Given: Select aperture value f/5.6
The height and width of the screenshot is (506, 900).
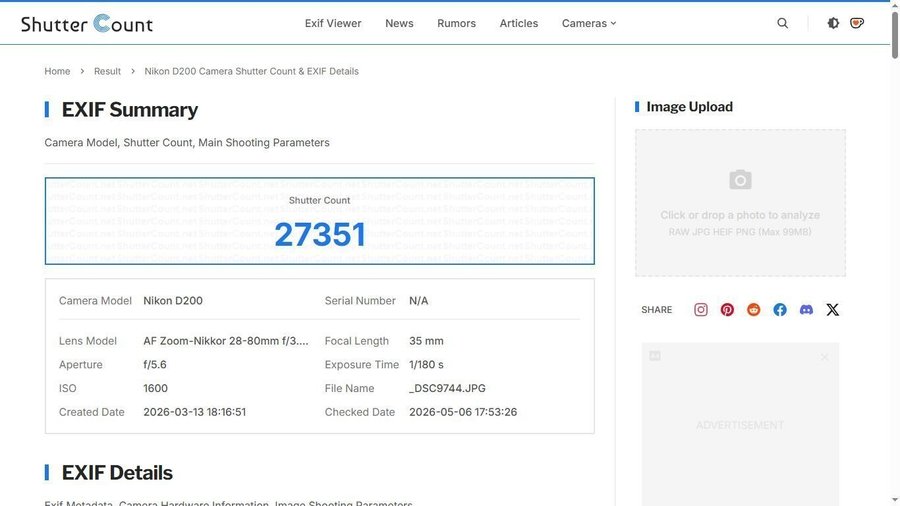Looking at the screenshot, I should pos(155,365).
